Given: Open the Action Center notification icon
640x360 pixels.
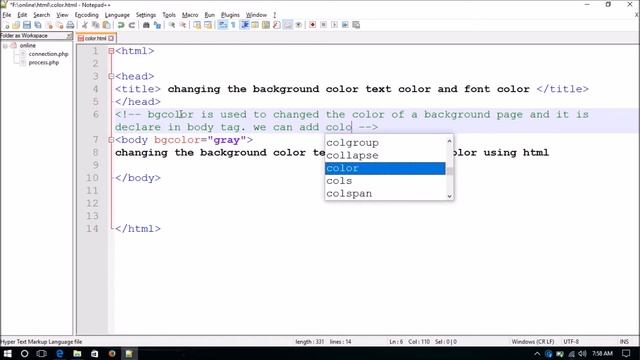Looking at the screenshot, I should coord(626,353).
